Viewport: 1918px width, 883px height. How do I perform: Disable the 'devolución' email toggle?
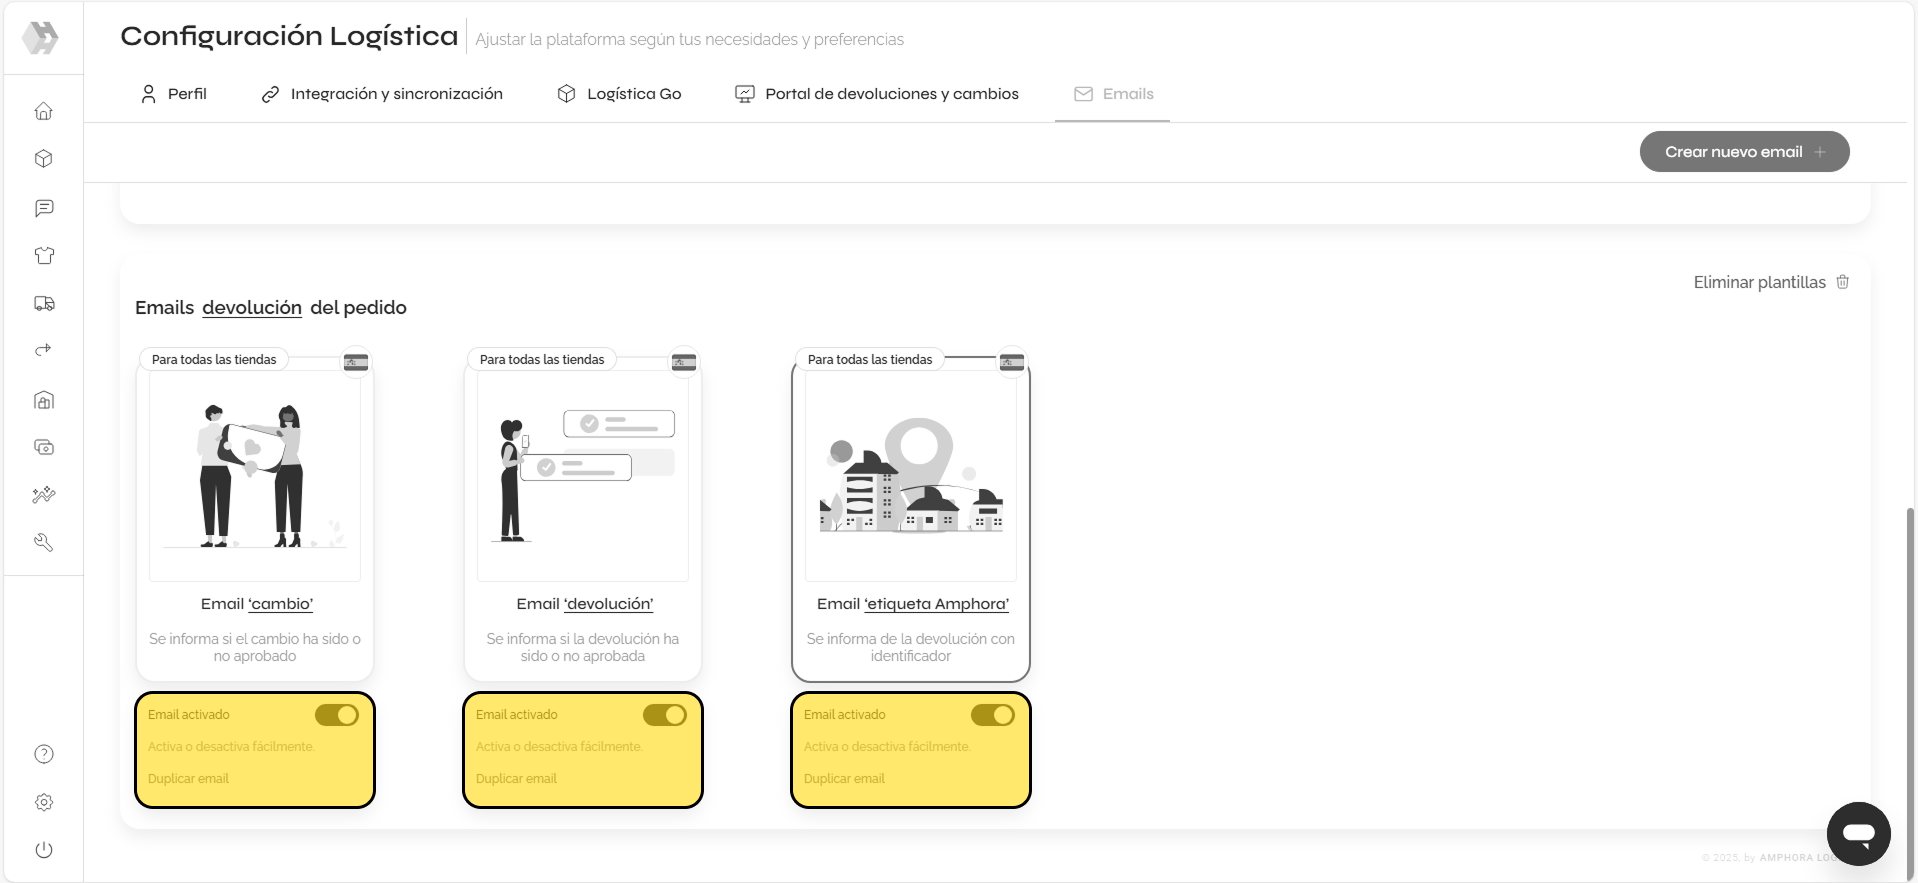664,715
